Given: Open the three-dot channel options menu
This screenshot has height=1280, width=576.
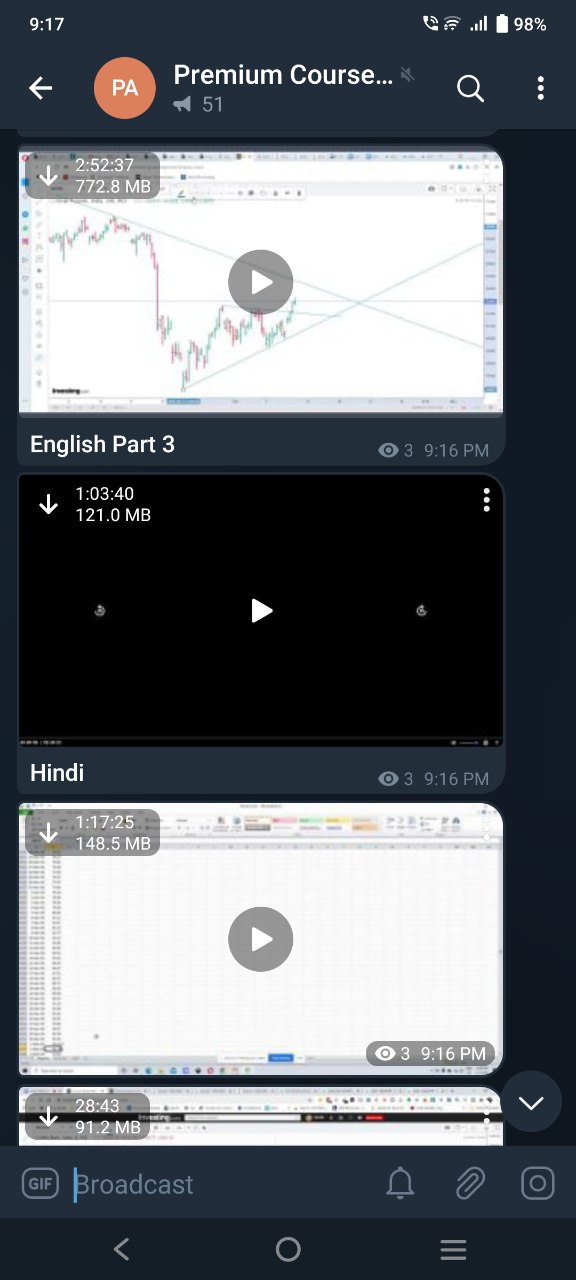Looking at the screenshot, I should (x=540, y=88).
